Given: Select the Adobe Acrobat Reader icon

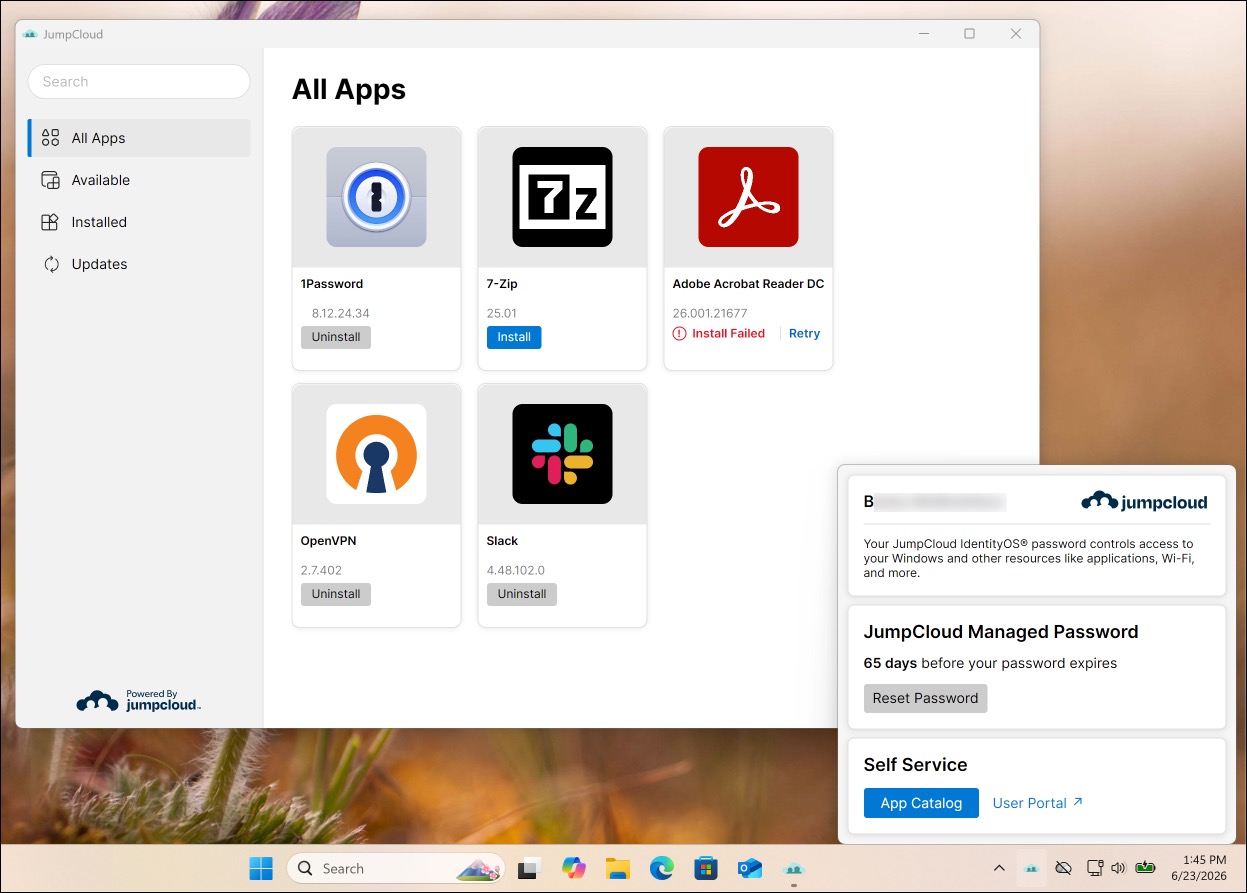Looking at the screenshot, I should click(x=748, y=197).
